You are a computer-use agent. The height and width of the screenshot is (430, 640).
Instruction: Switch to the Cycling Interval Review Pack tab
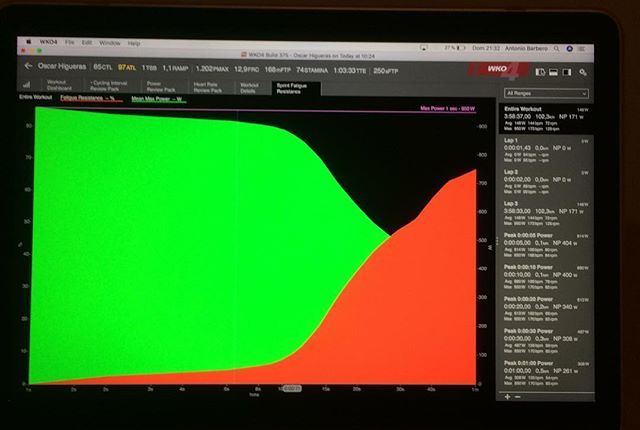(109, 86)
